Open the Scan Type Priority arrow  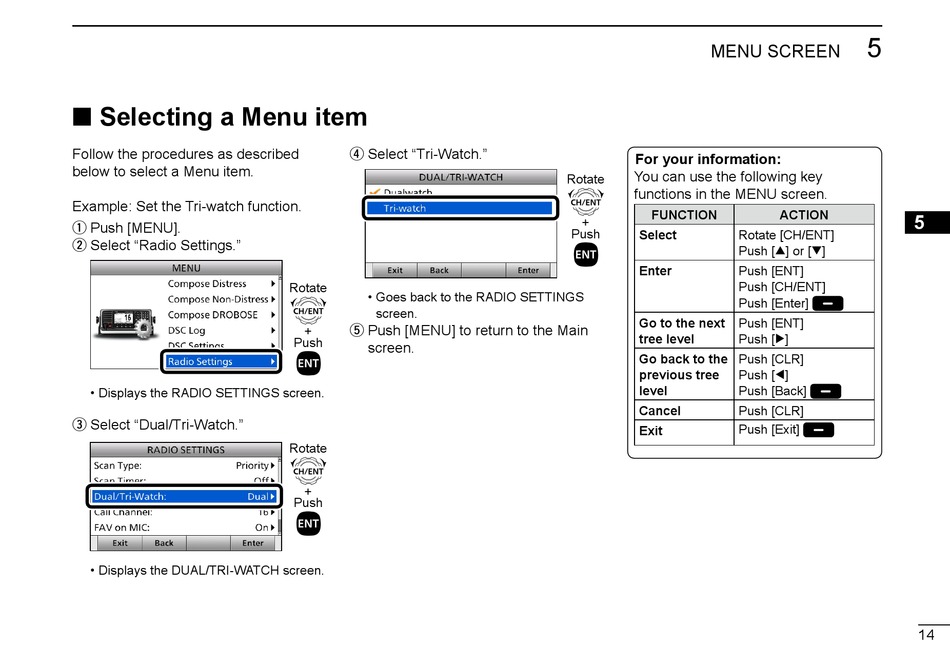[x=273, y=465]
